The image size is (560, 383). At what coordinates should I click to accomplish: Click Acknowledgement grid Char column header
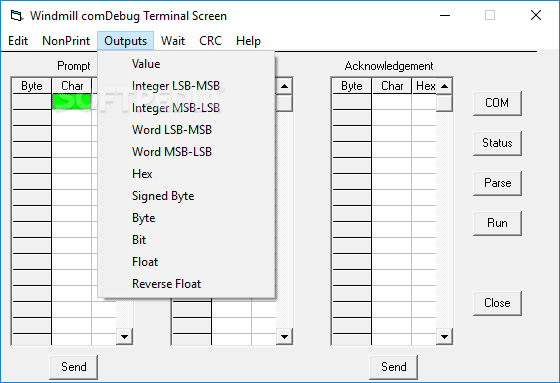(392, 86)
